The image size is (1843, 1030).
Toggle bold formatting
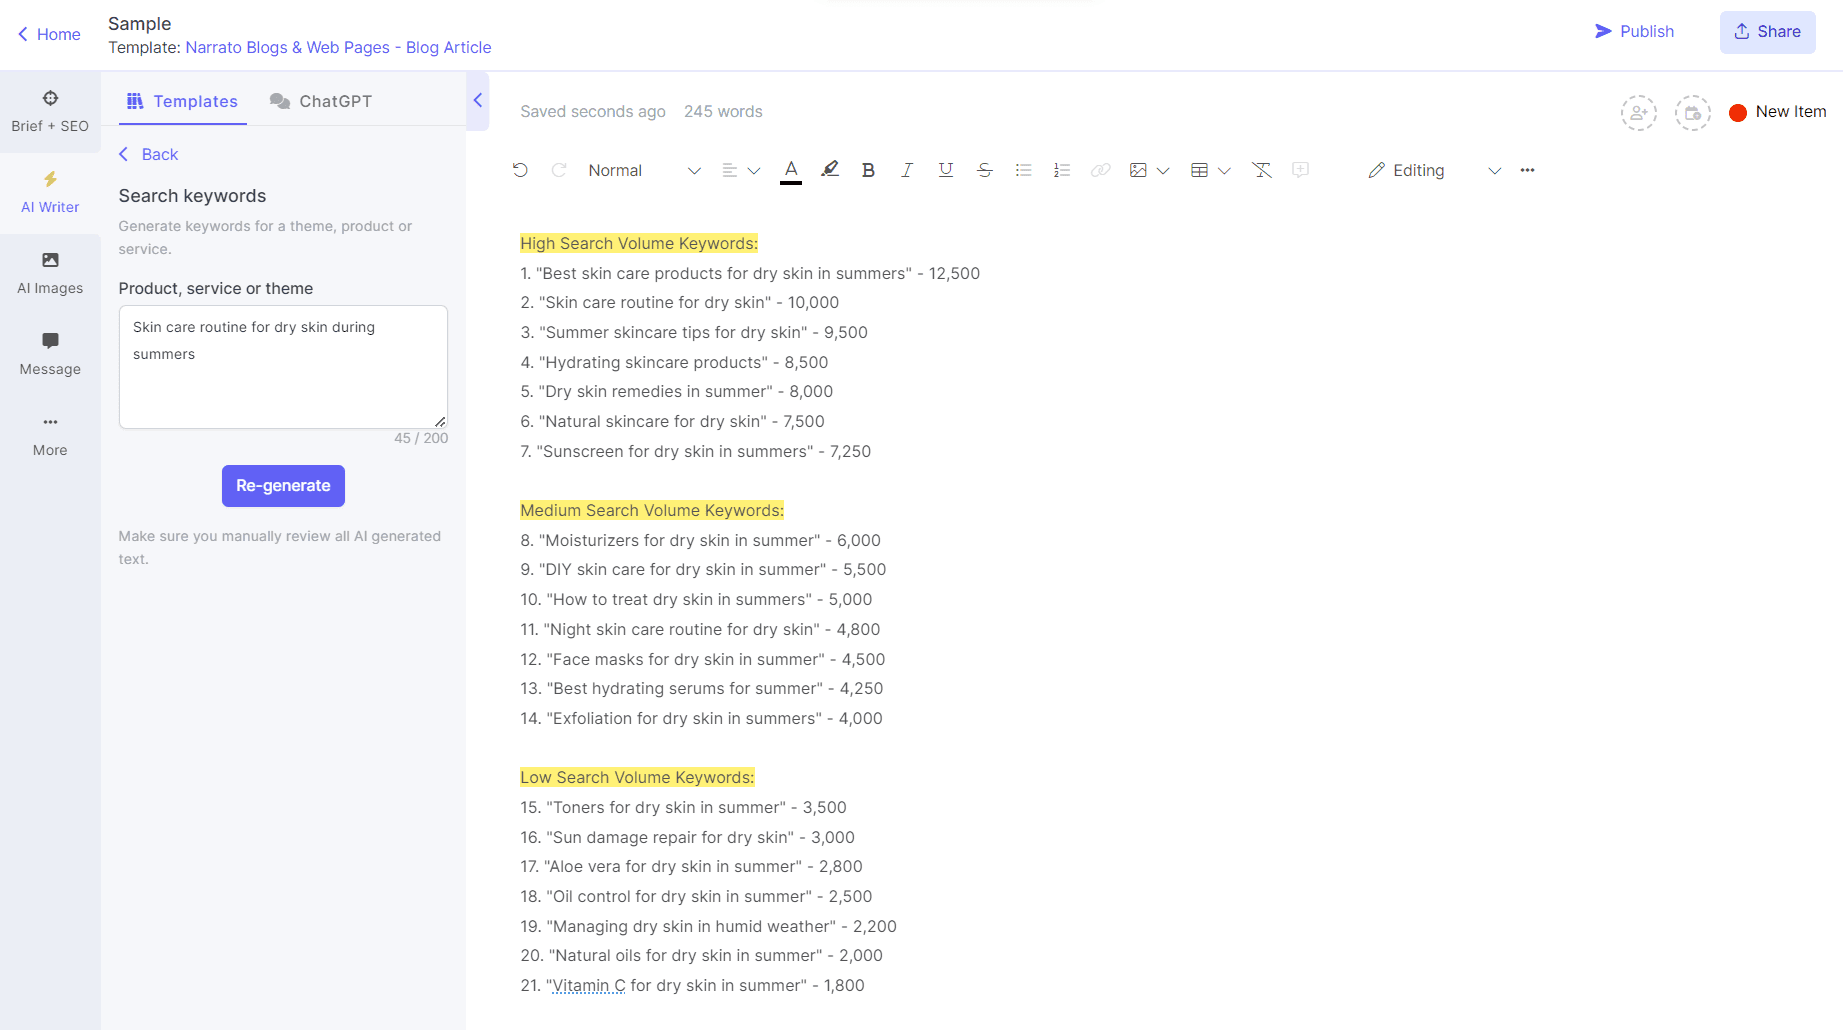[x=868, y=170]
